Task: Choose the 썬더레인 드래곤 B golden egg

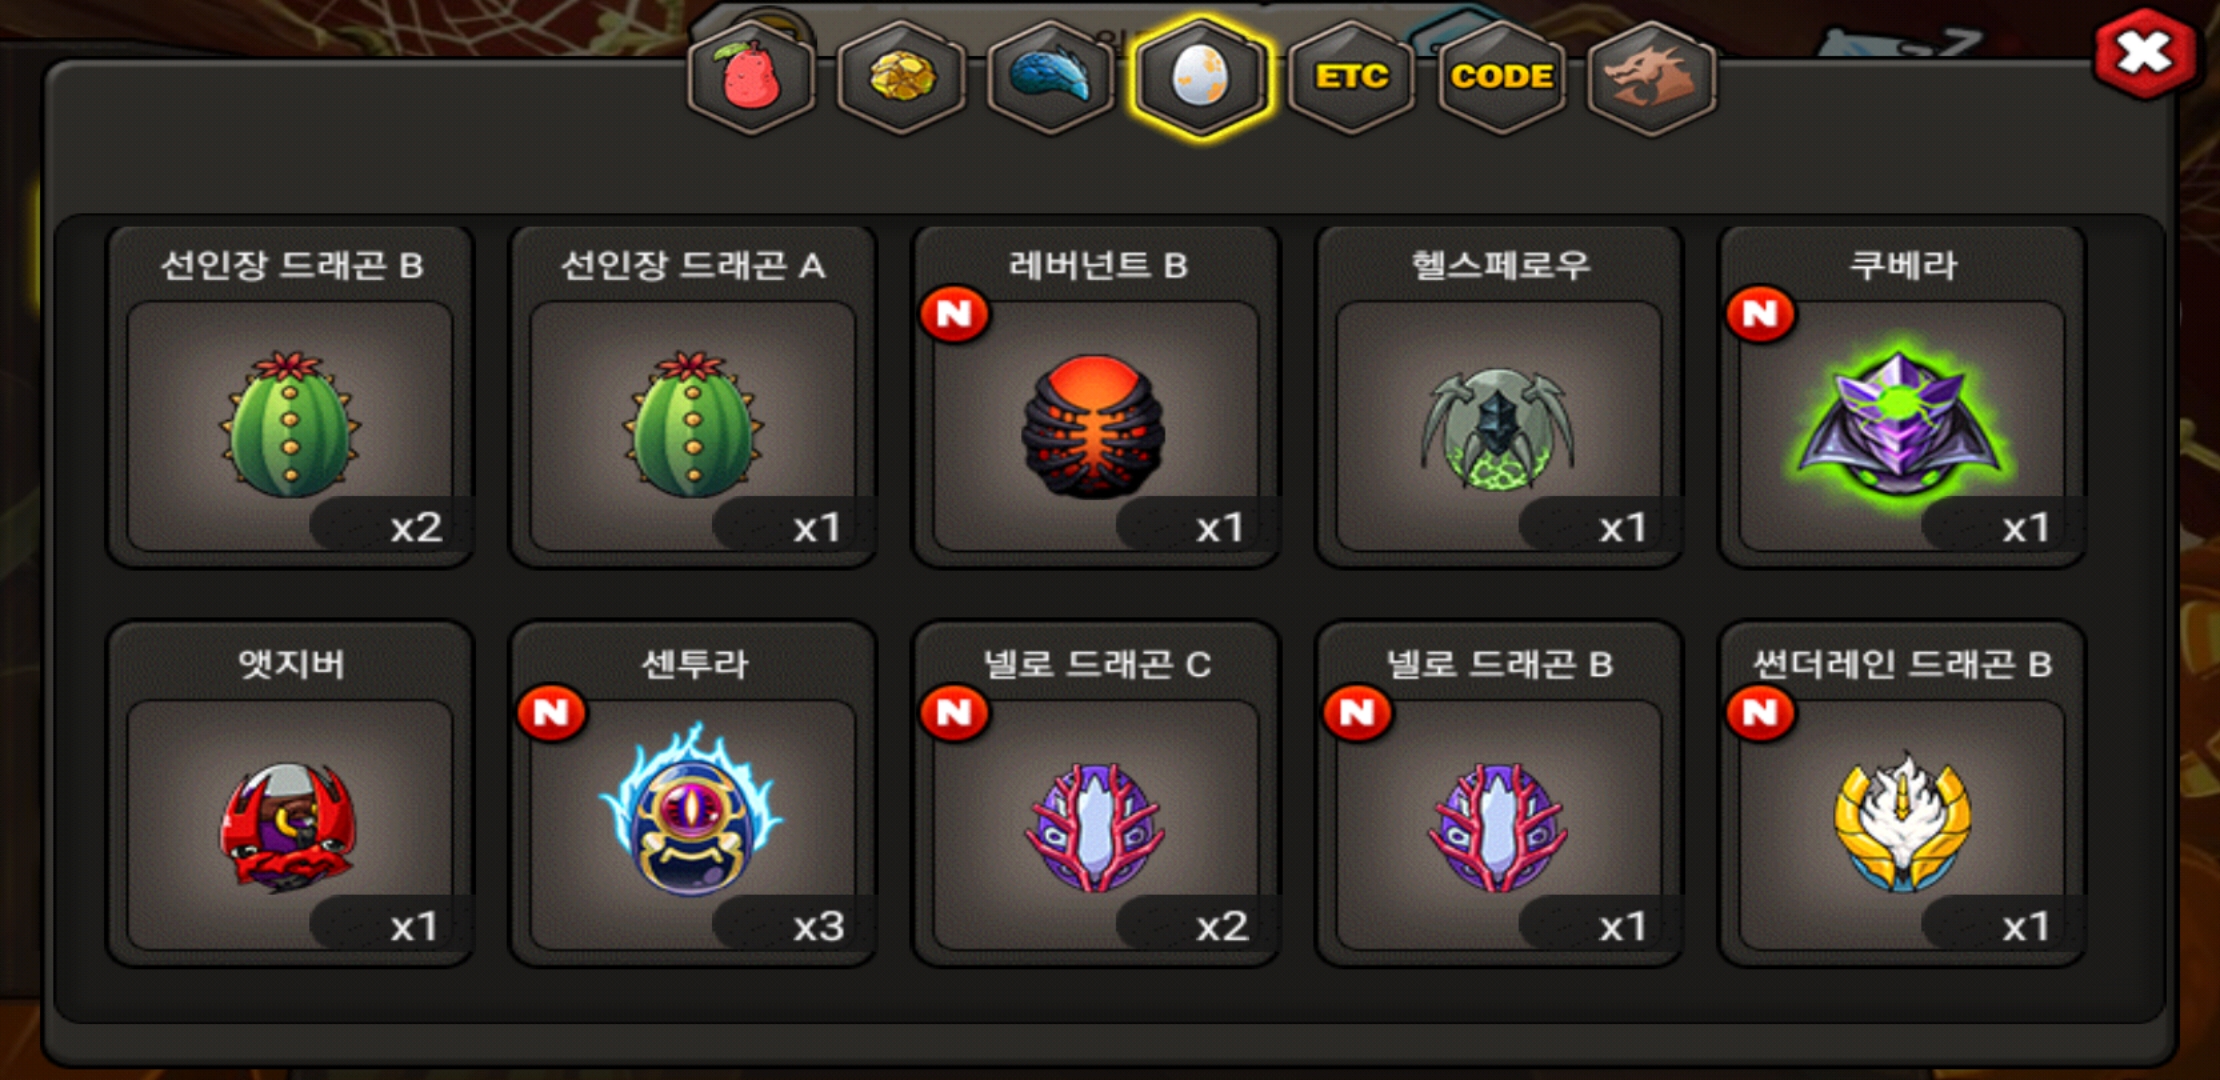Action: pyautogui.click(x=1902, y=794)
